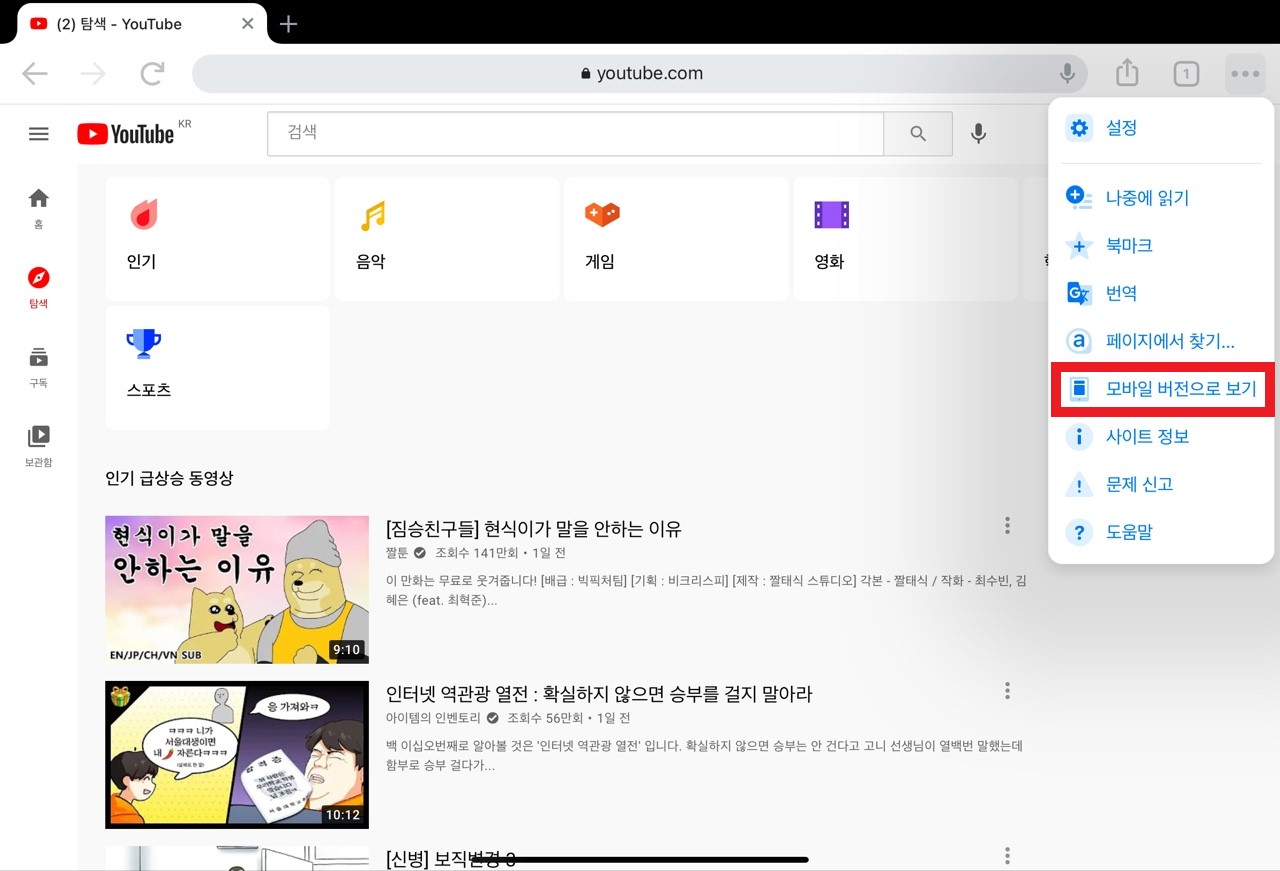This screenshot has width=1280, height=871.
Task: Choose 문제 신고 in the menu
Action: [x=1161, y=484]
